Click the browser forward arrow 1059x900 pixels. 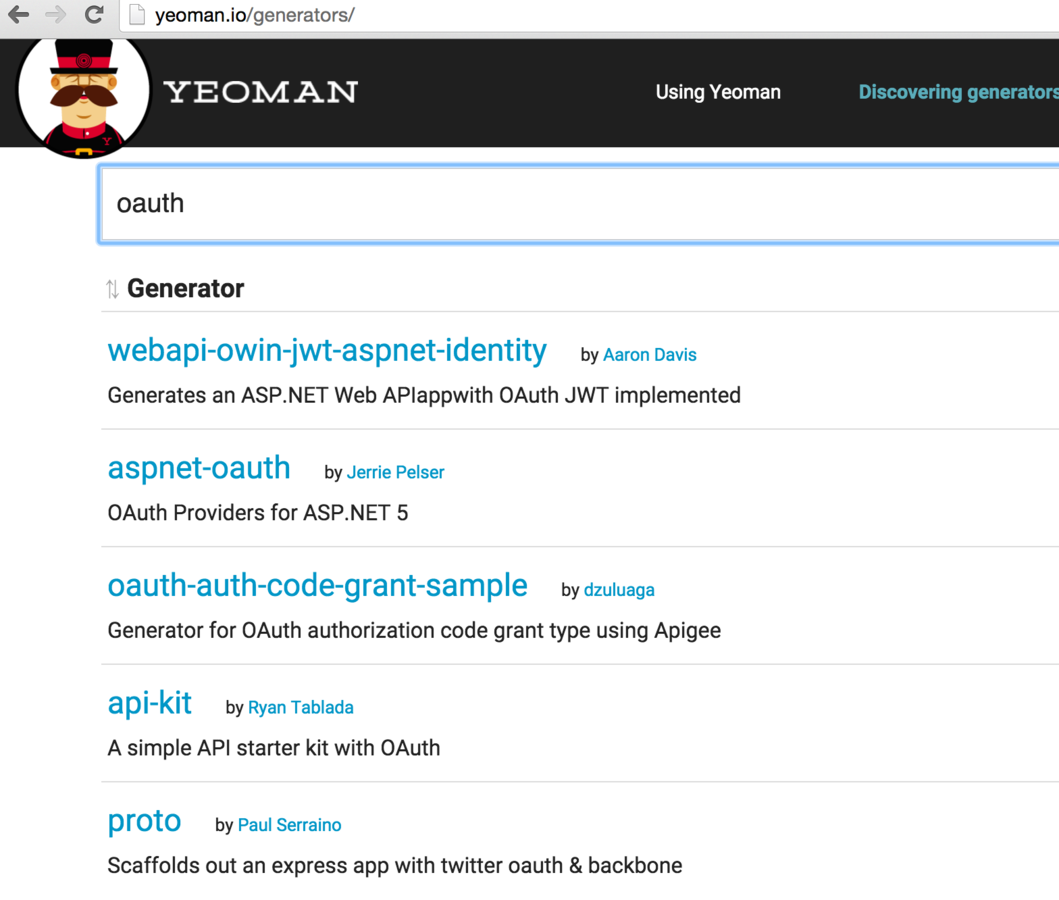tap(55, 14)
